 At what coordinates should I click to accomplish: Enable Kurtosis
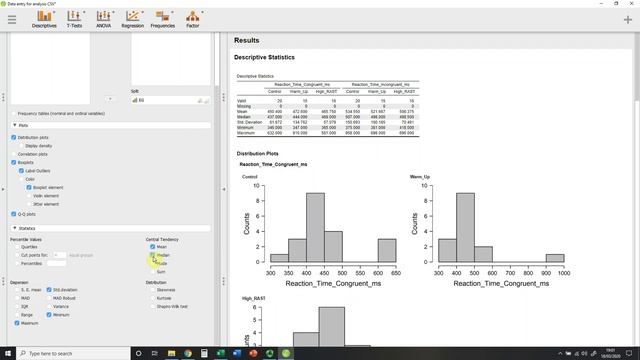coord(152,298)
